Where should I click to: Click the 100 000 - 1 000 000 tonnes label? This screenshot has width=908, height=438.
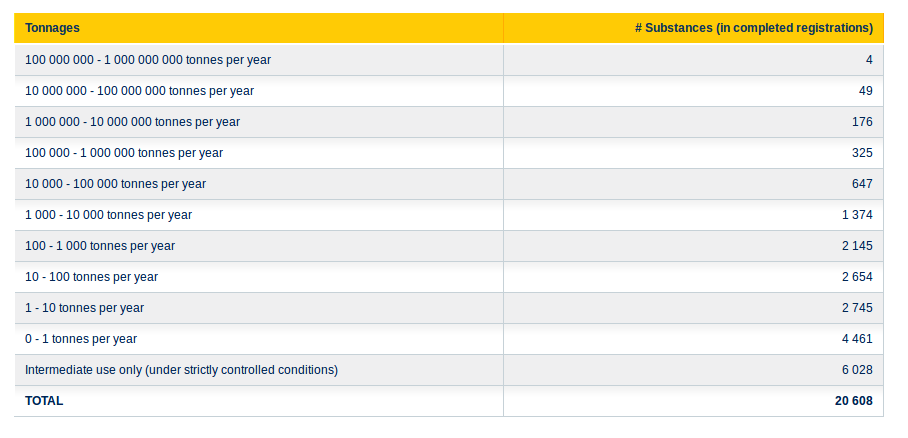[124, 153]
